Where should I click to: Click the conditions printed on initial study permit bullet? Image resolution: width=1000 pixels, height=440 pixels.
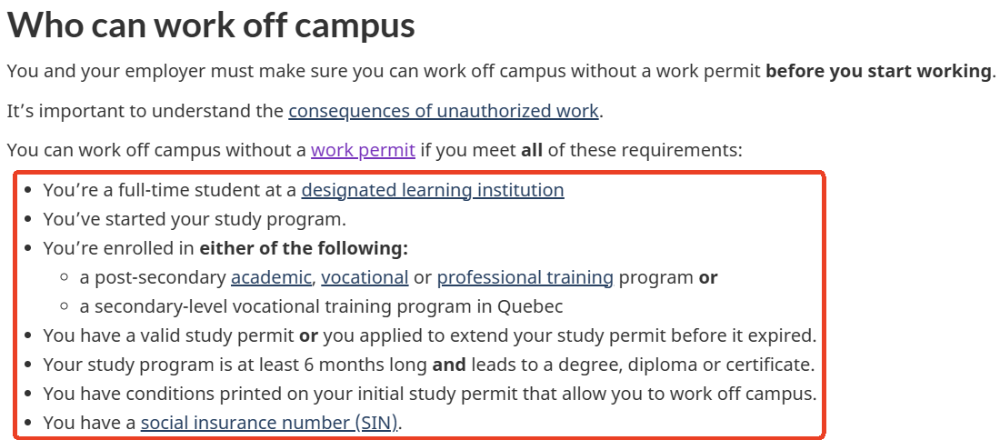[x=430, y=394]
